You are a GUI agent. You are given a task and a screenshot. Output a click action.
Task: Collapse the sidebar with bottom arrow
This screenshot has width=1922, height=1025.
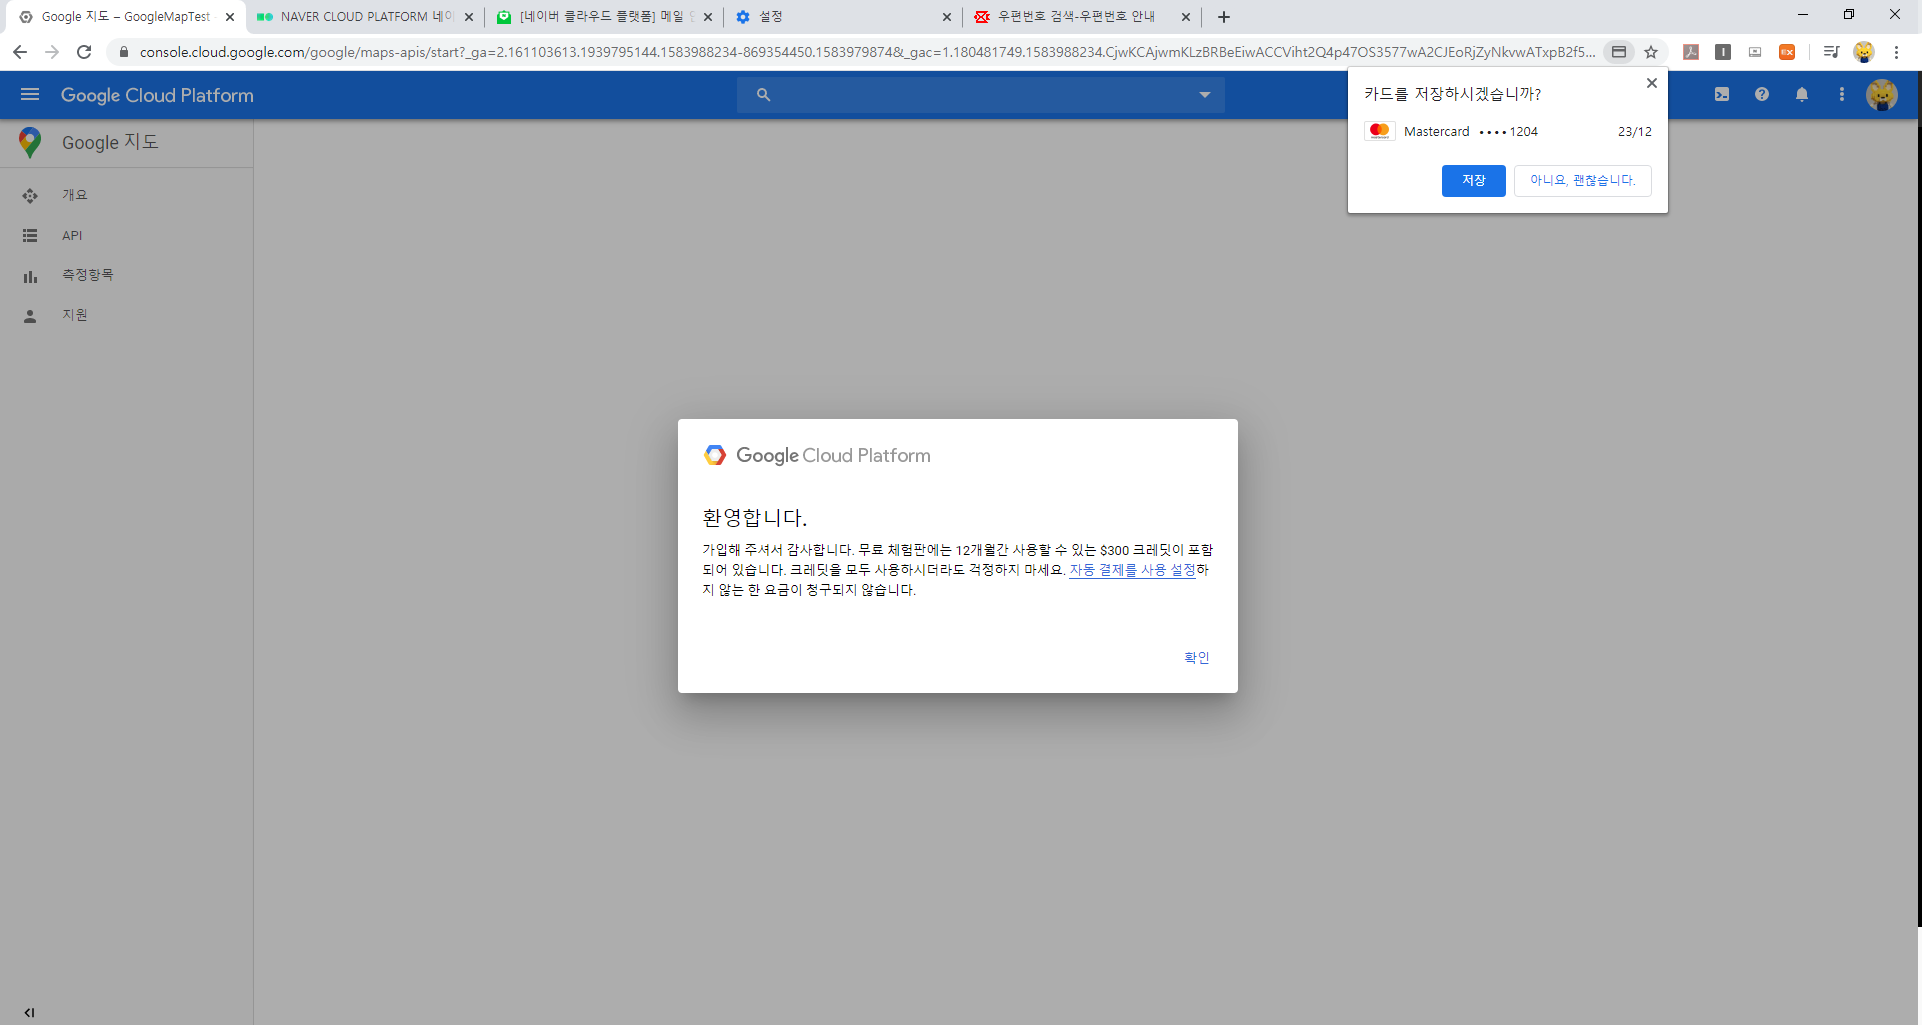coord(29,1012)
